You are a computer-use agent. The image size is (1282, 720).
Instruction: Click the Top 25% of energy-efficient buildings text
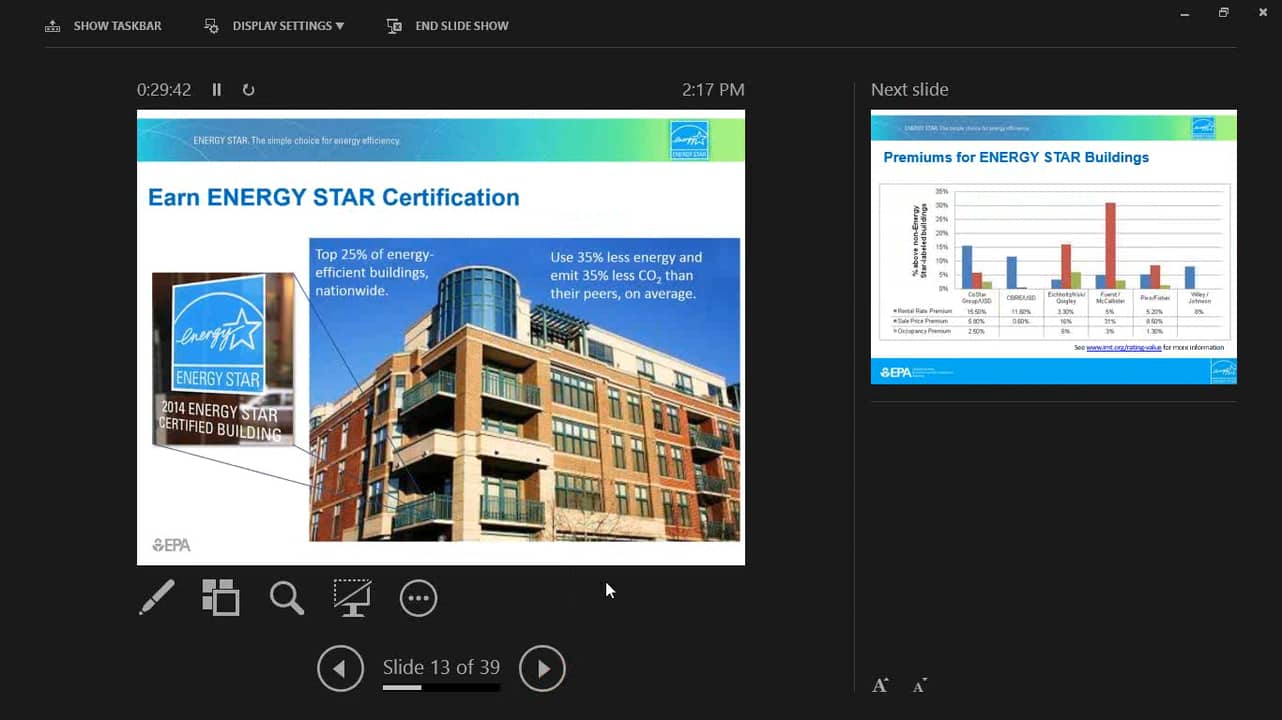[375, 273]
